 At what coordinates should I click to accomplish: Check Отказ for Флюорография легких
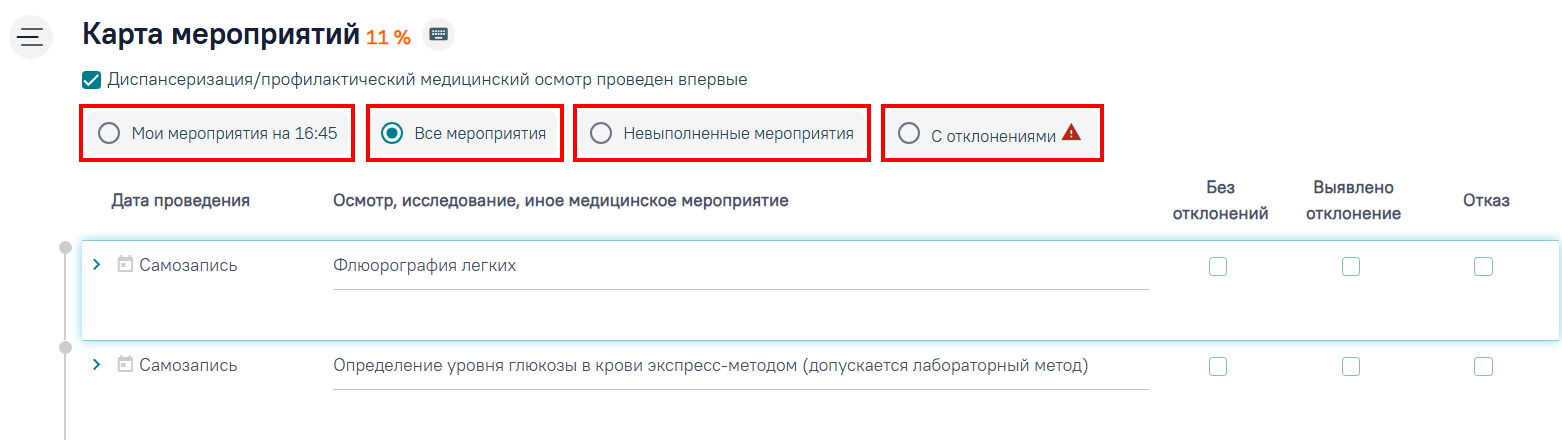click(x=1483, y=266)
